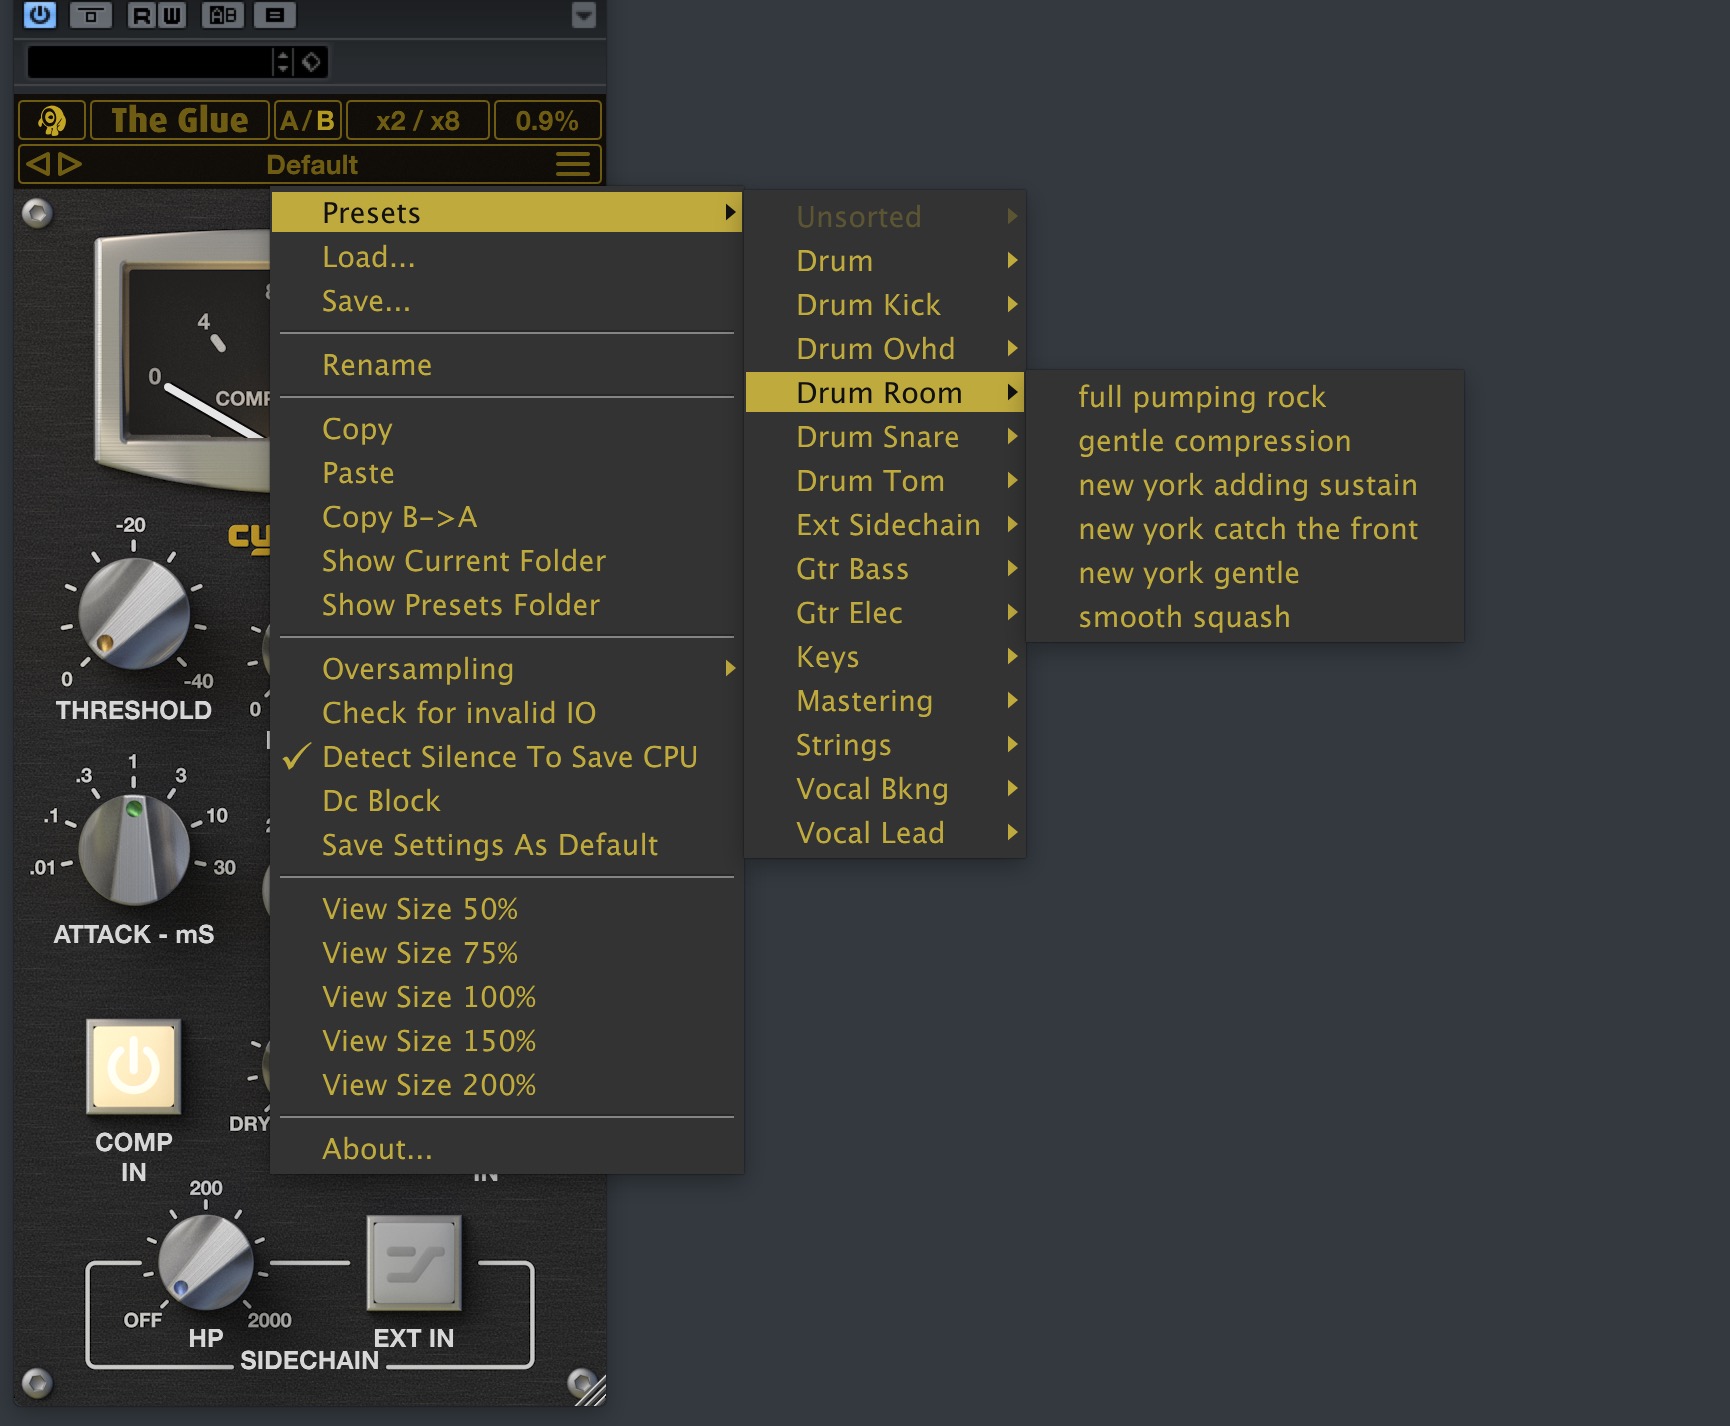Click the sidechain HP filter knob

(x=205, y=1262)
